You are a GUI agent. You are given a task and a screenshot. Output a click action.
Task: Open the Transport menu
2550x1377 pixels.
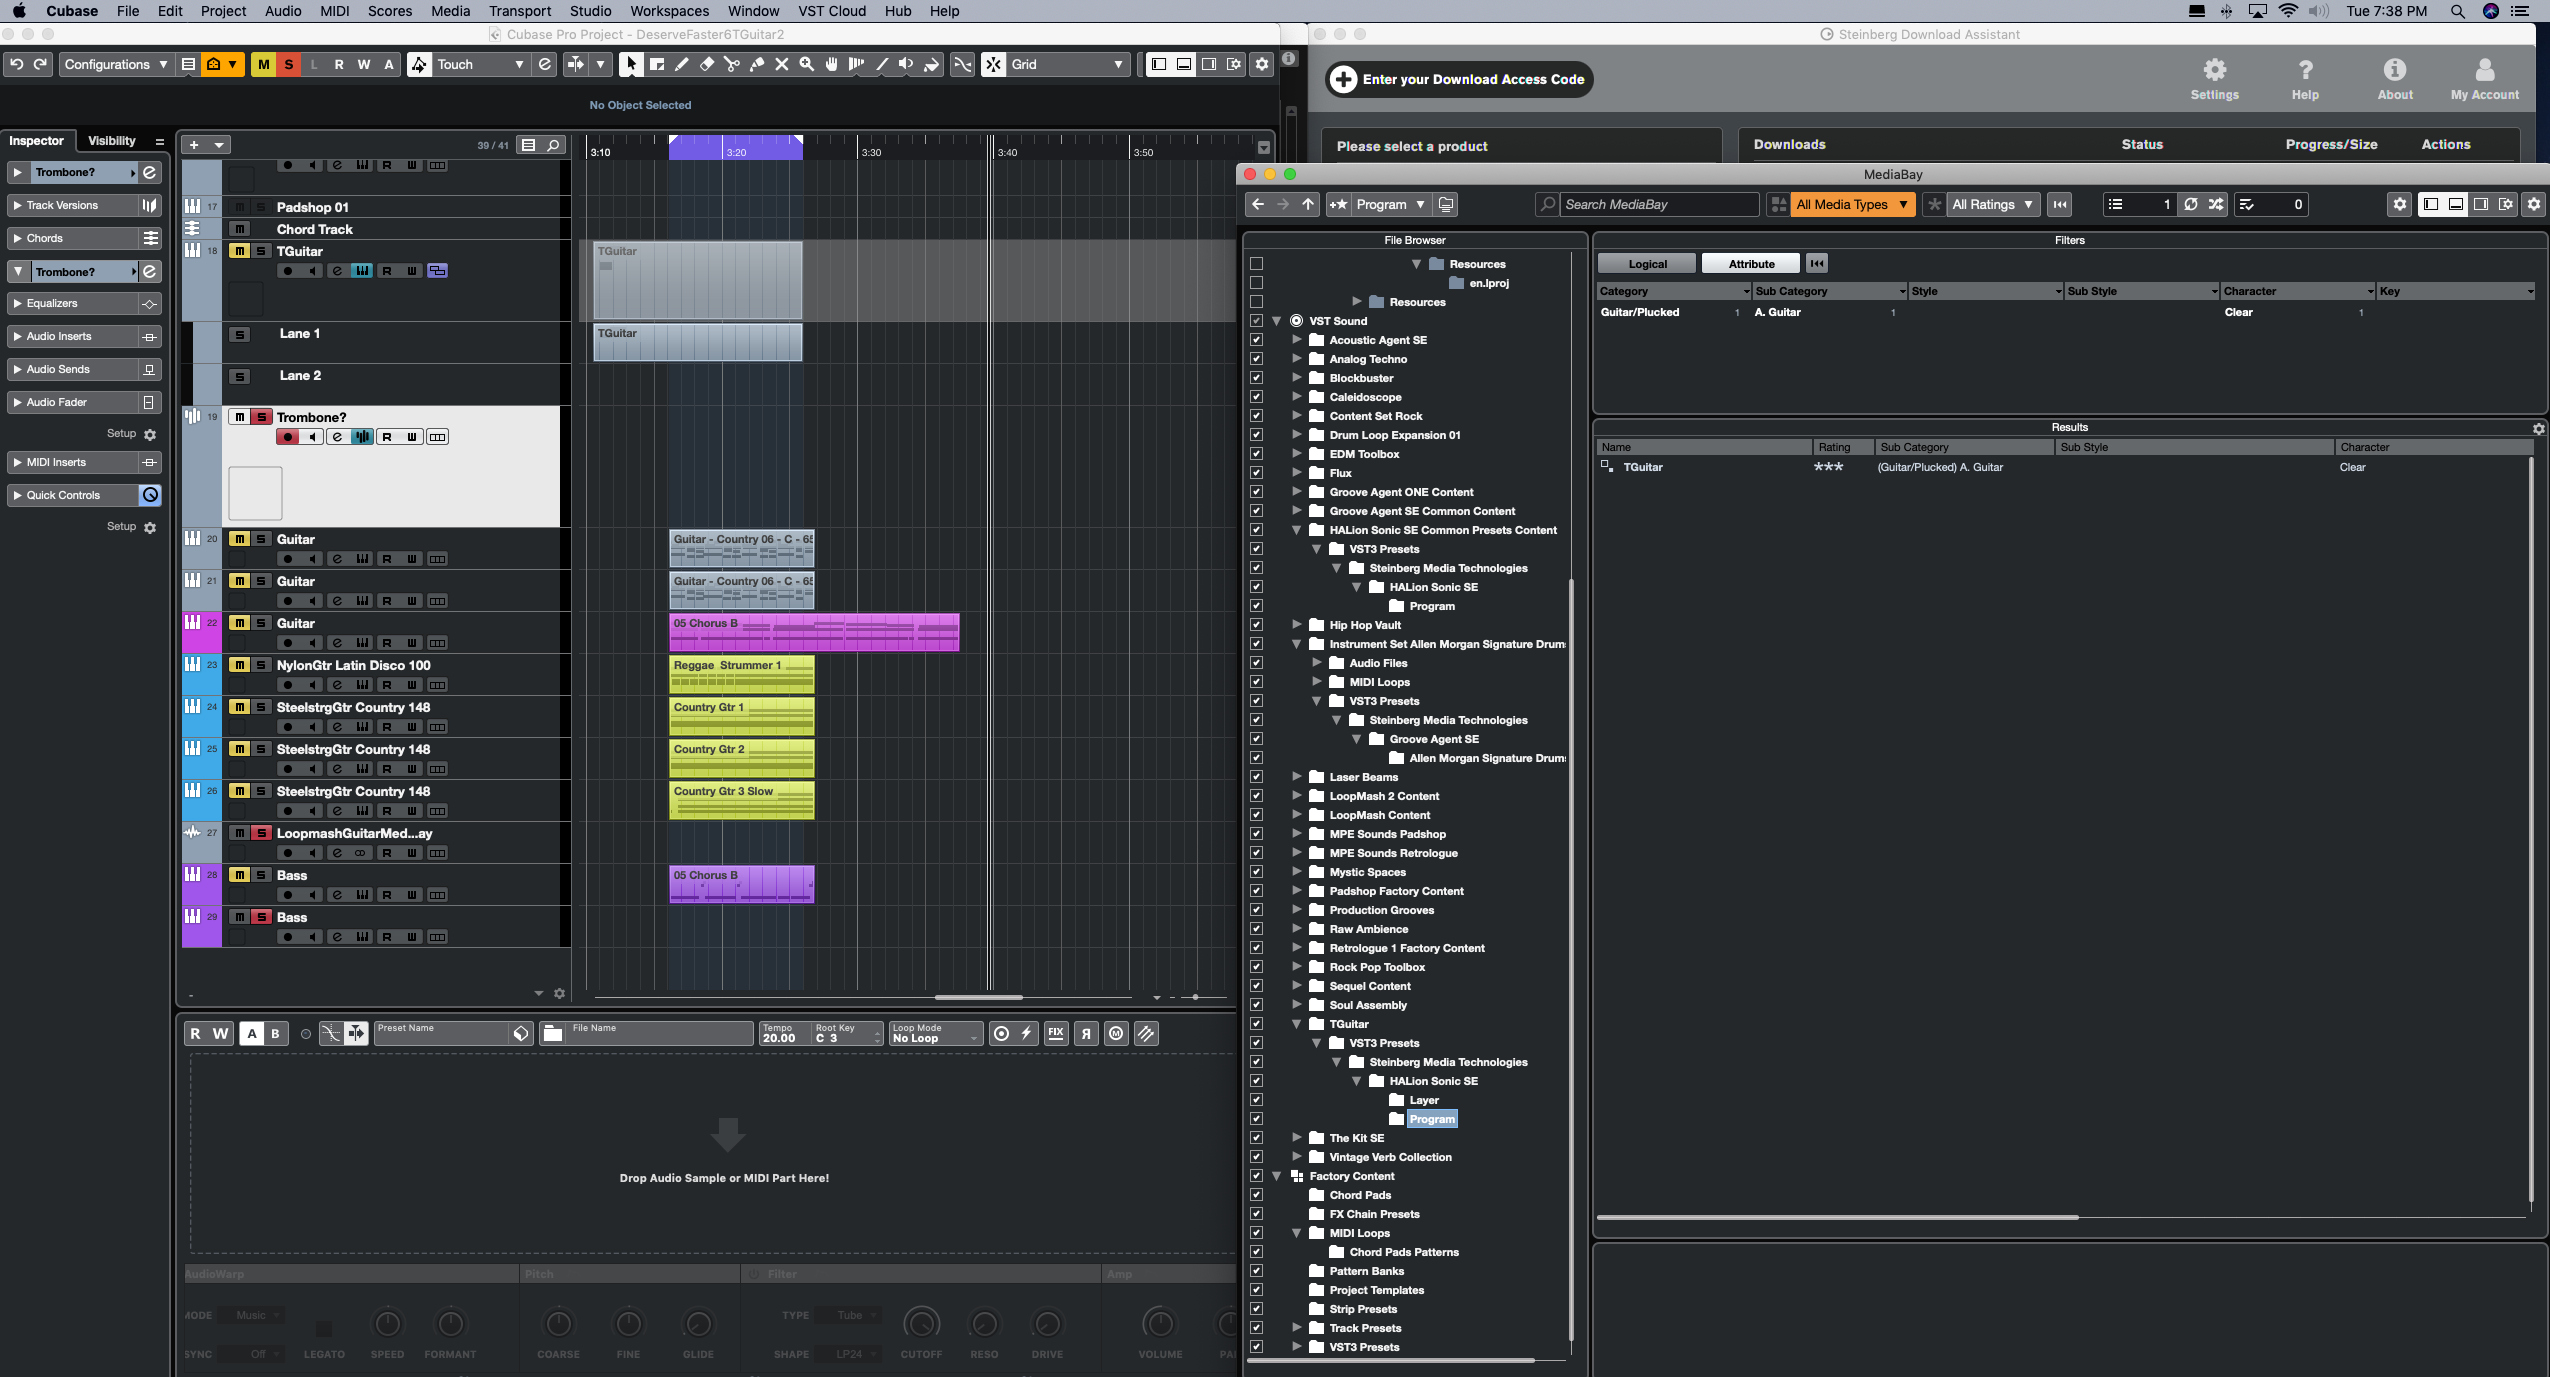pos(519,11)
